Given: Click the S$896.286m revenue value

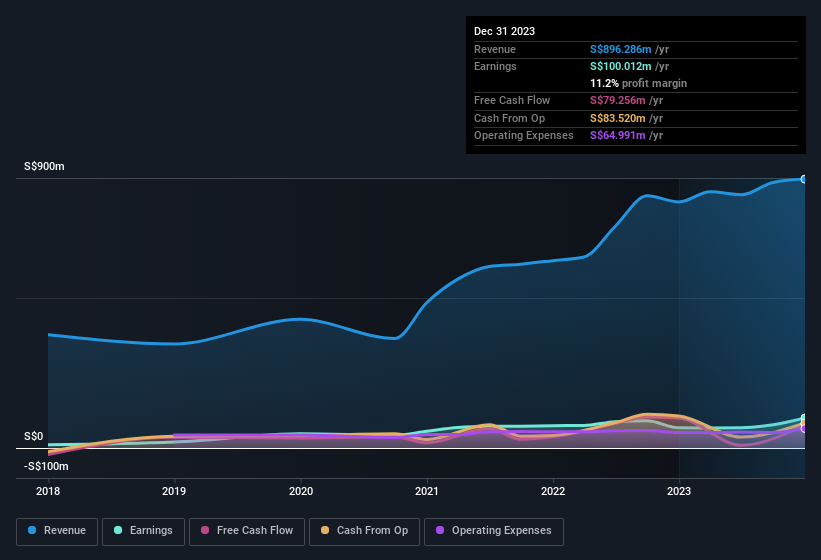Looking at the screenshot, I should [x=620, y=49].
